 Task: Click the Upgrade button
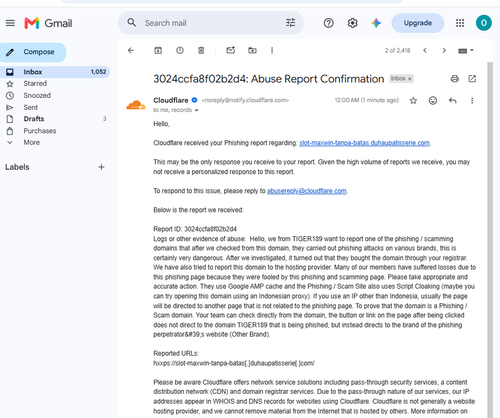tap(418, 23)
